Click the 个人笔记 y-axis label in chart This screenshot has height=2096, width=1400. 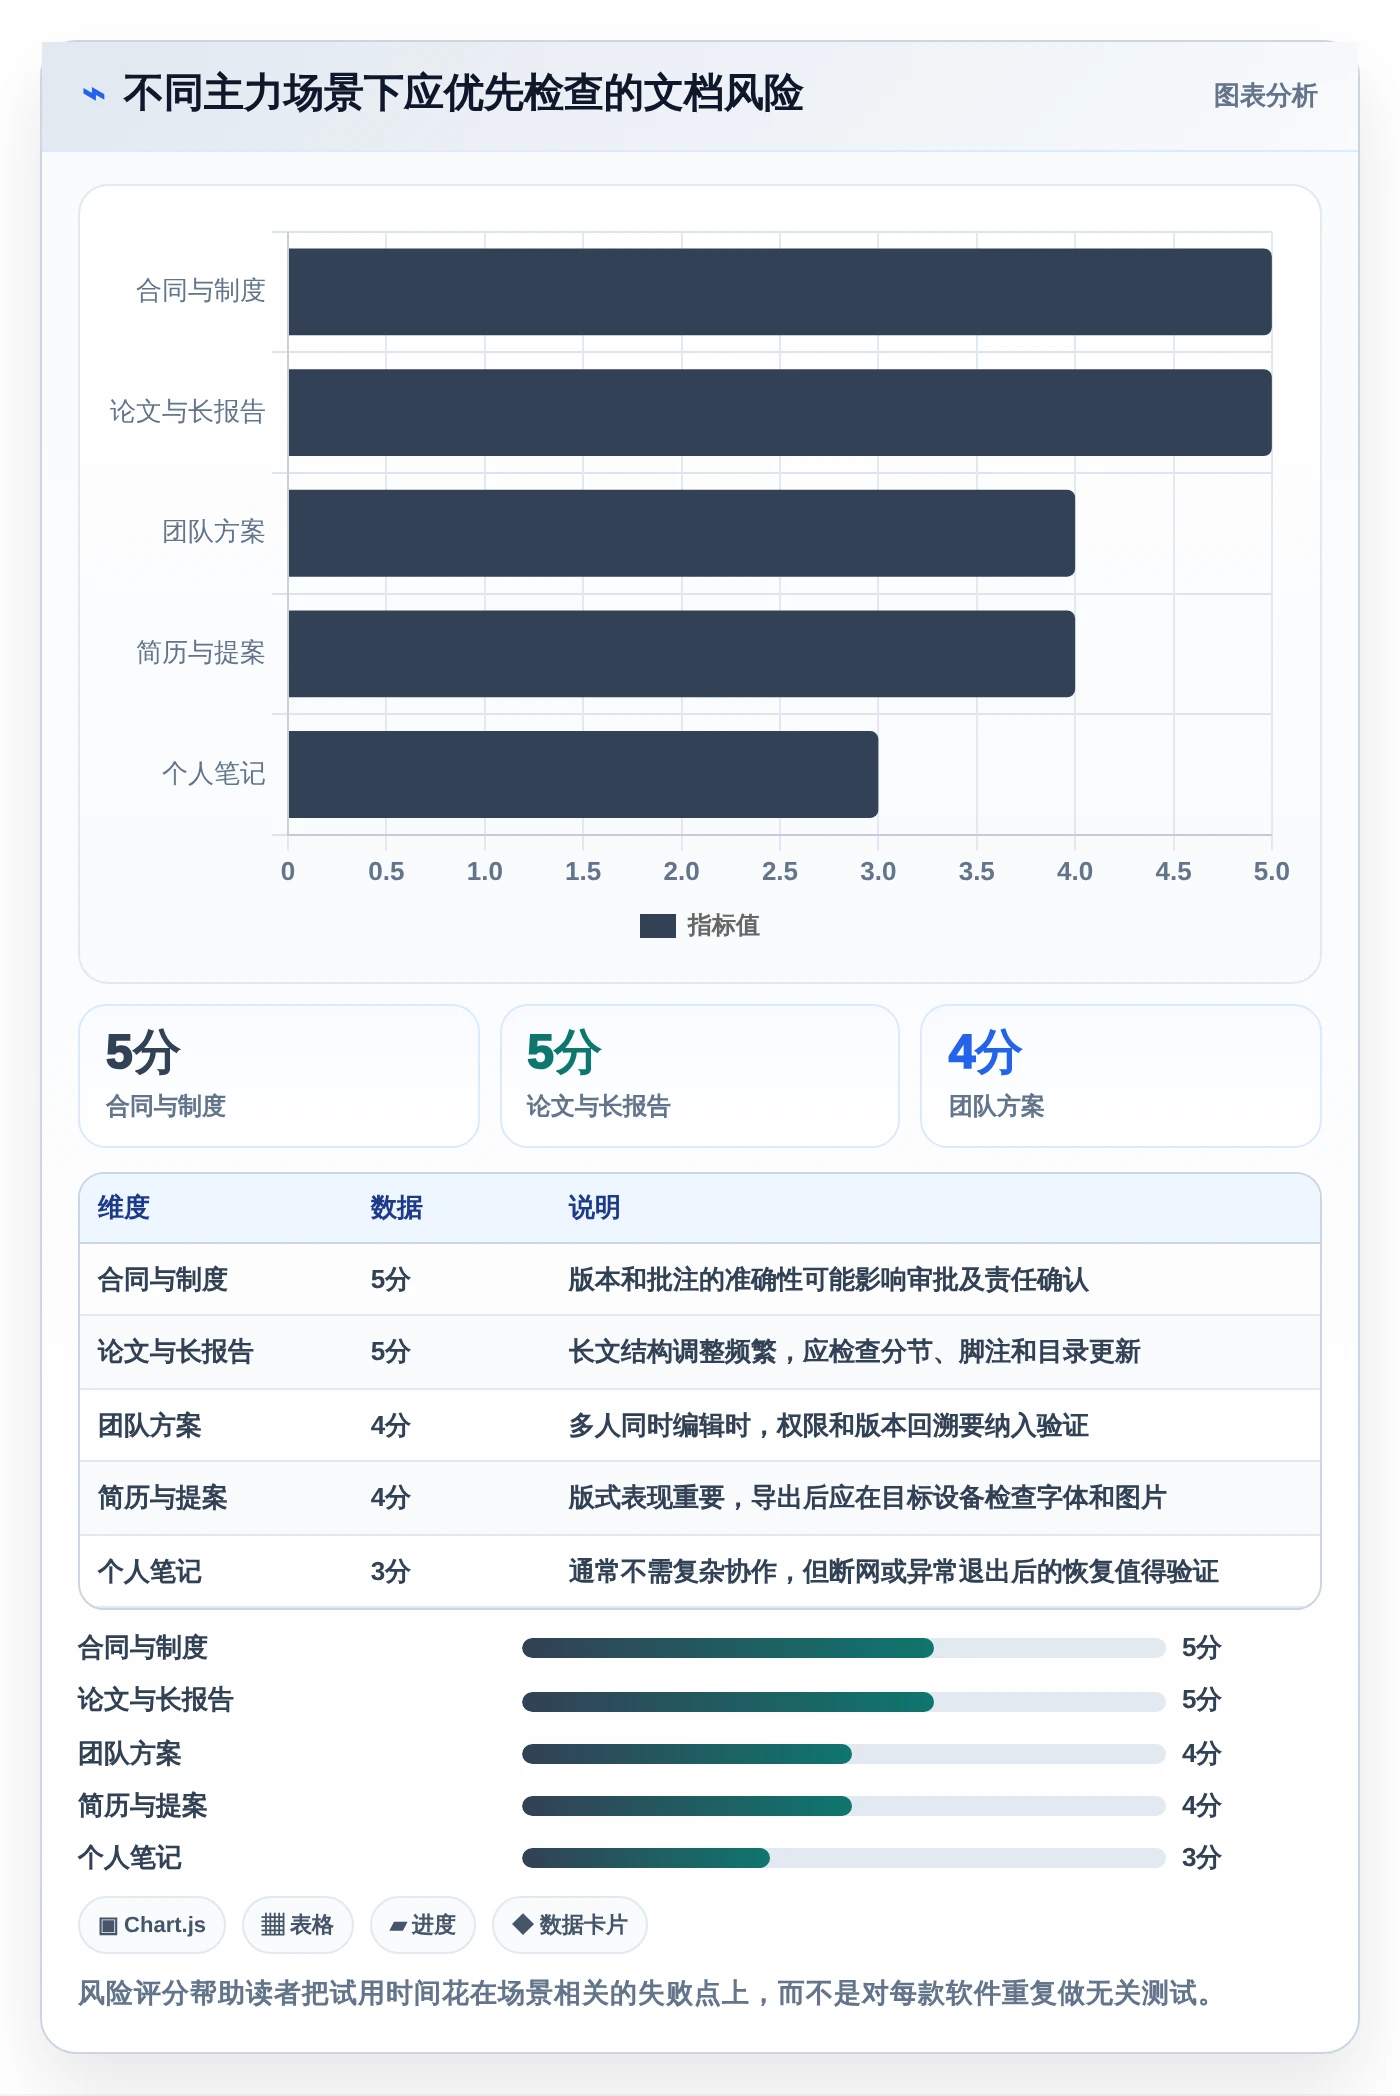point(214,773)
